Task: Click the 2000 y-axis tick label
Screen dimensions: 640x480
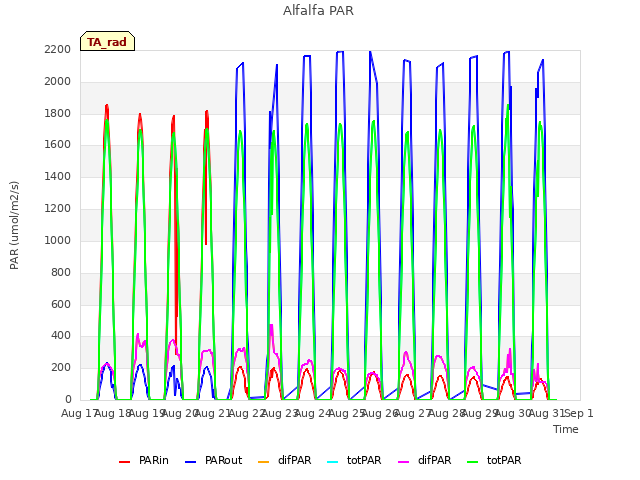Action: (x=58, y=82)
